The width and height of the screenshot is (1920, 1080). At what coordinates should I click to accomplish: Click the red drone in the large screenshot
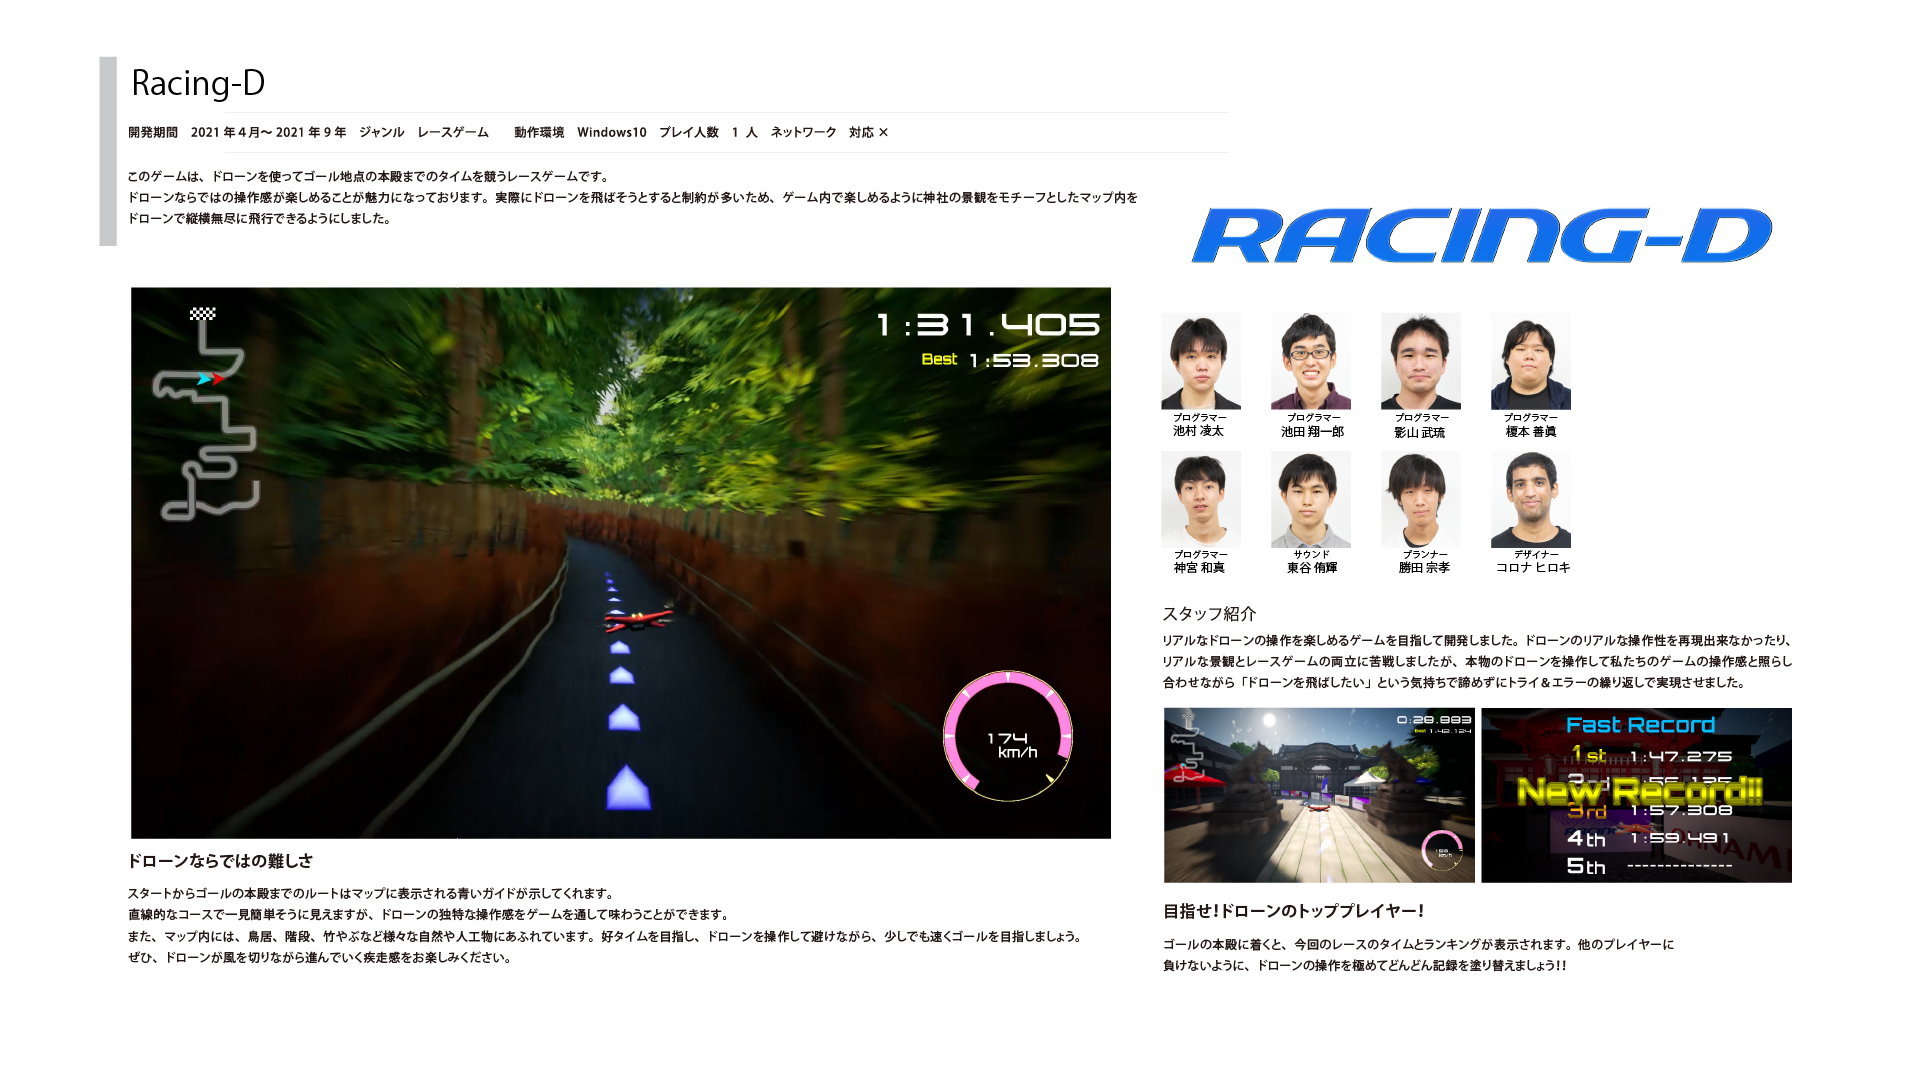point(638,620)
